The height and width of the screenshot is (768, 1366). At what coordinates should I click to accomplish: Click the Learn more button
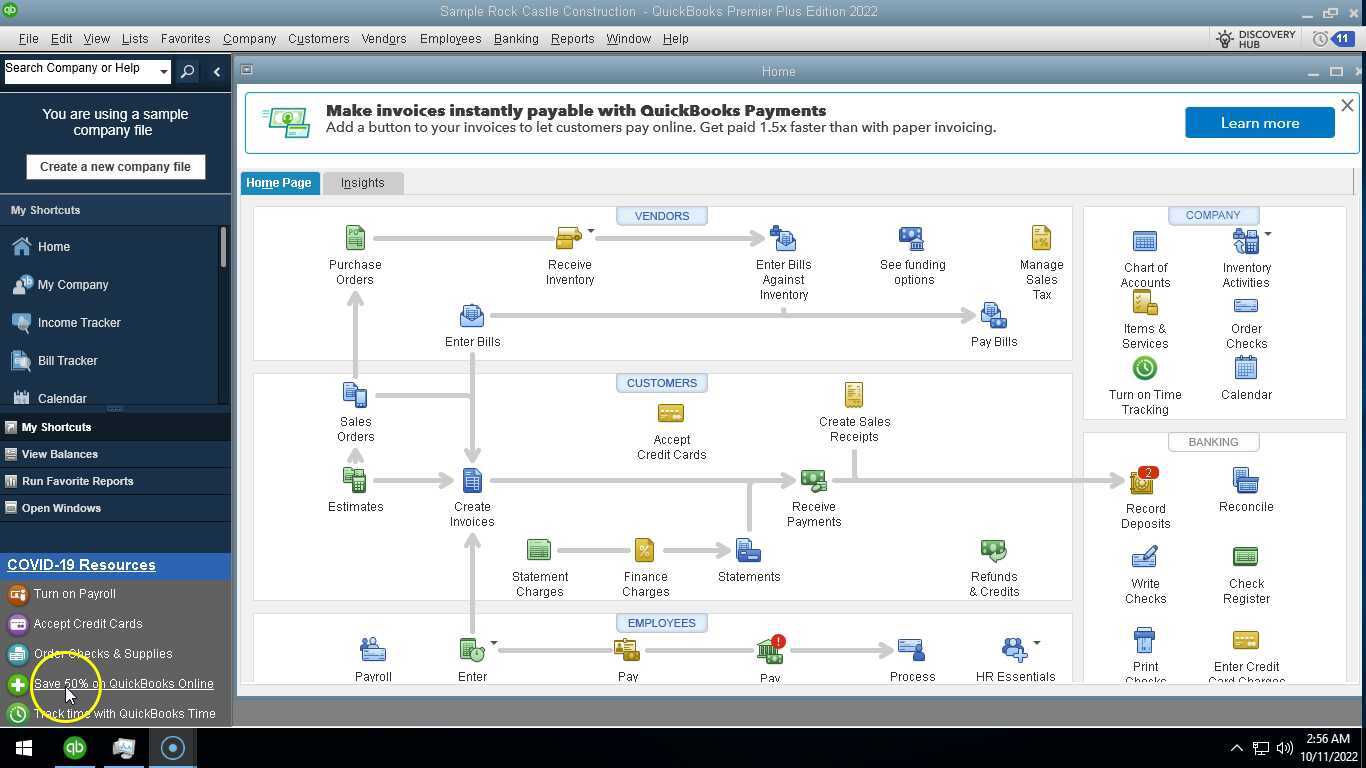pos(1260,123)
